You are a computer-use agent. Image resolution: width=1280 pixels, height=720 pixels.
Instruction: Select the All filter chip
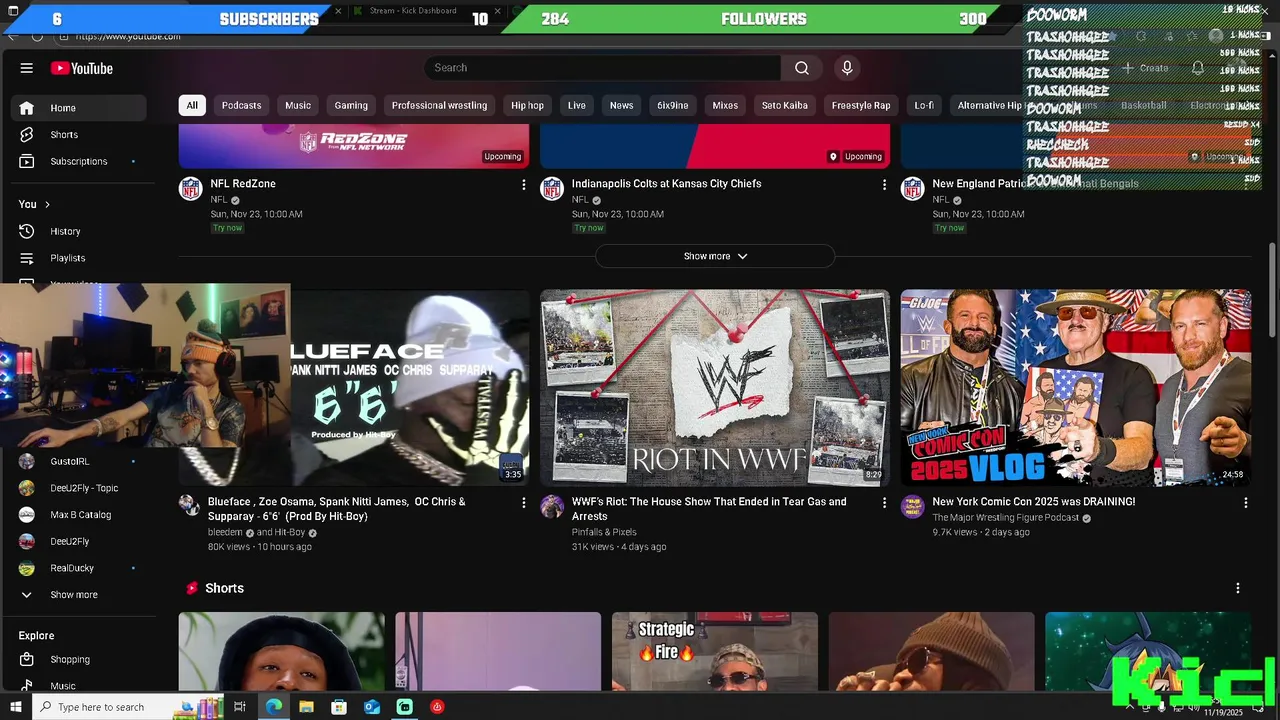point(192,105)
